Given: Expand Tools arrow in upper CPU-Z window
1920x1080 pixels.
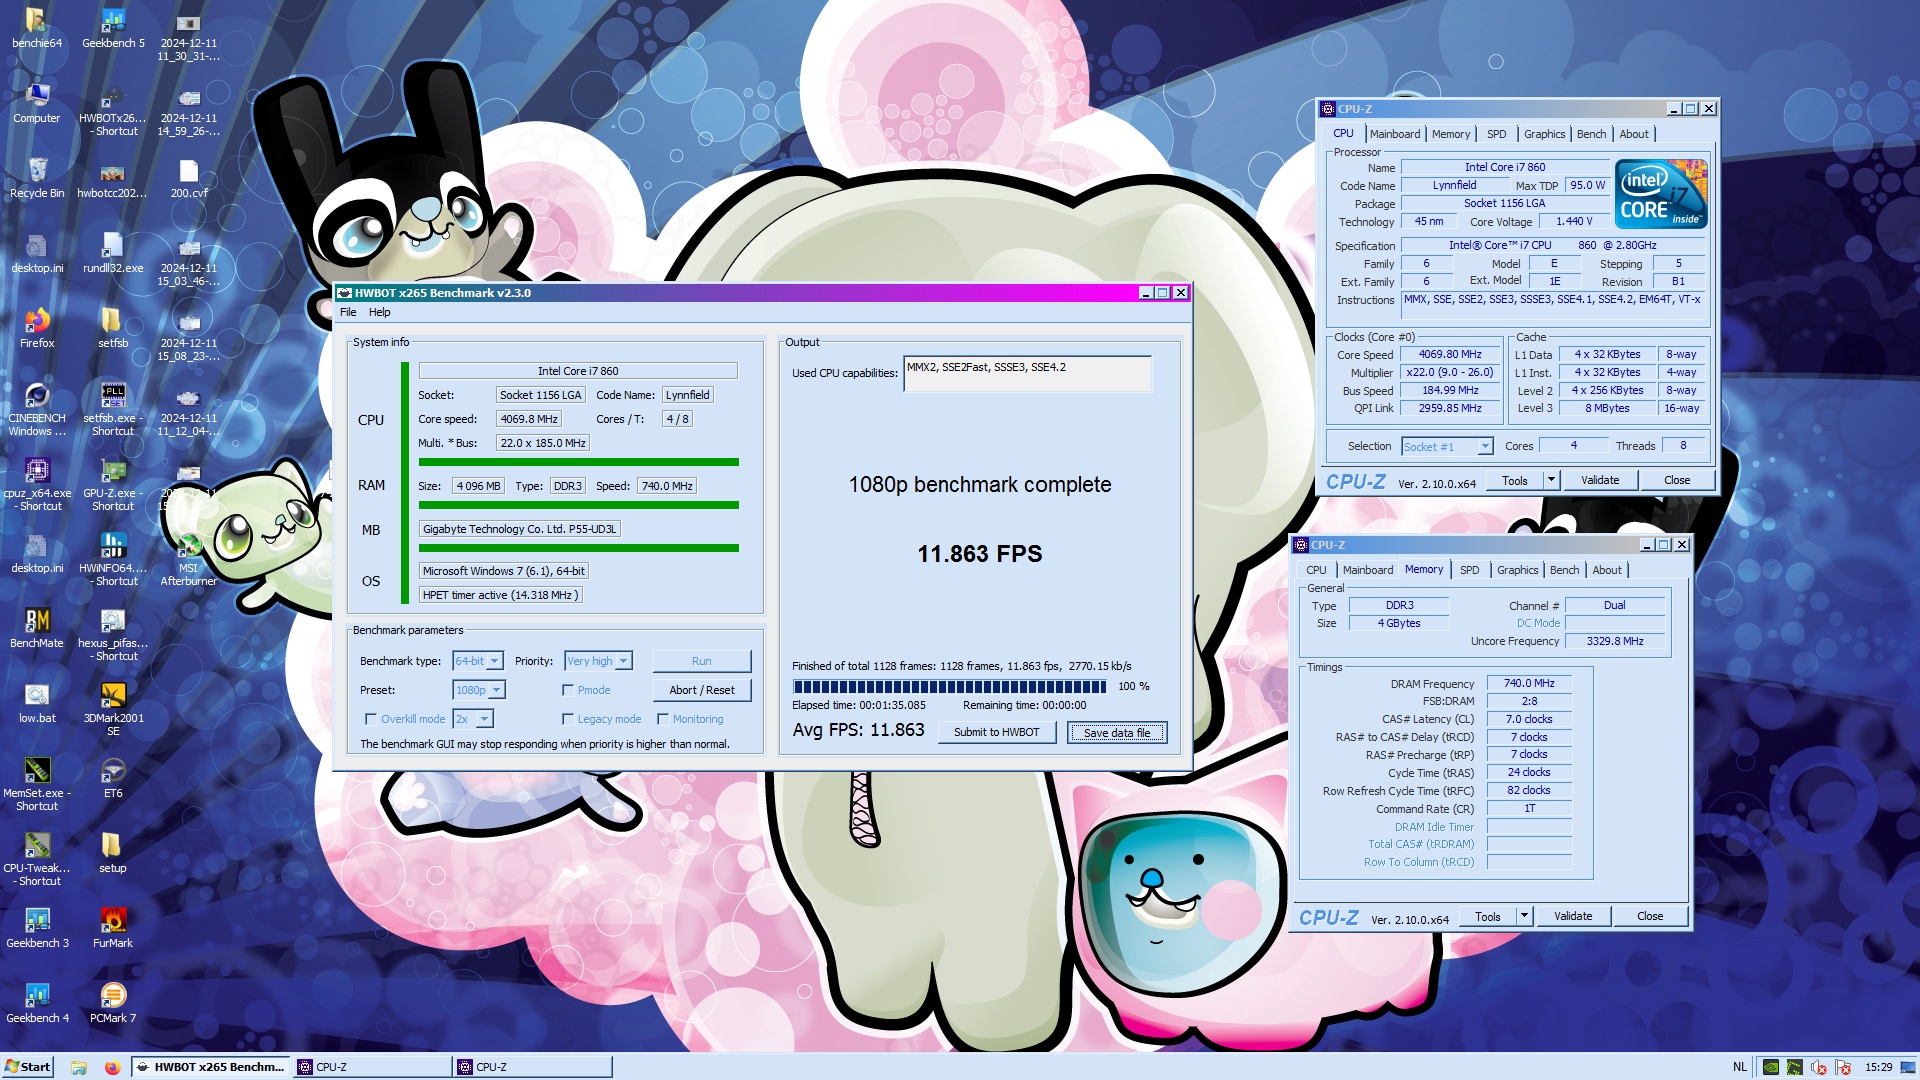Looking at the screenshot, I should pyautogui.click(x=1551, y=480).
